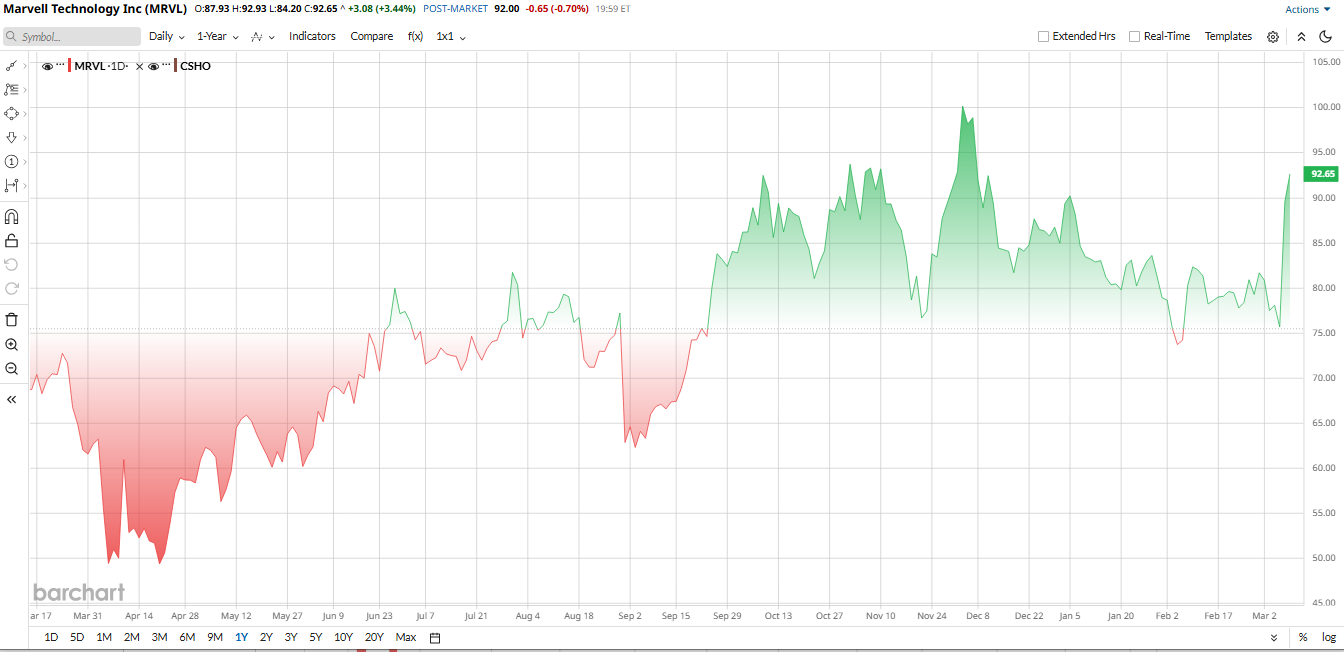Select the trend line drawing tool
This screenshot has height=652, width=1344.
coord(11,65)
